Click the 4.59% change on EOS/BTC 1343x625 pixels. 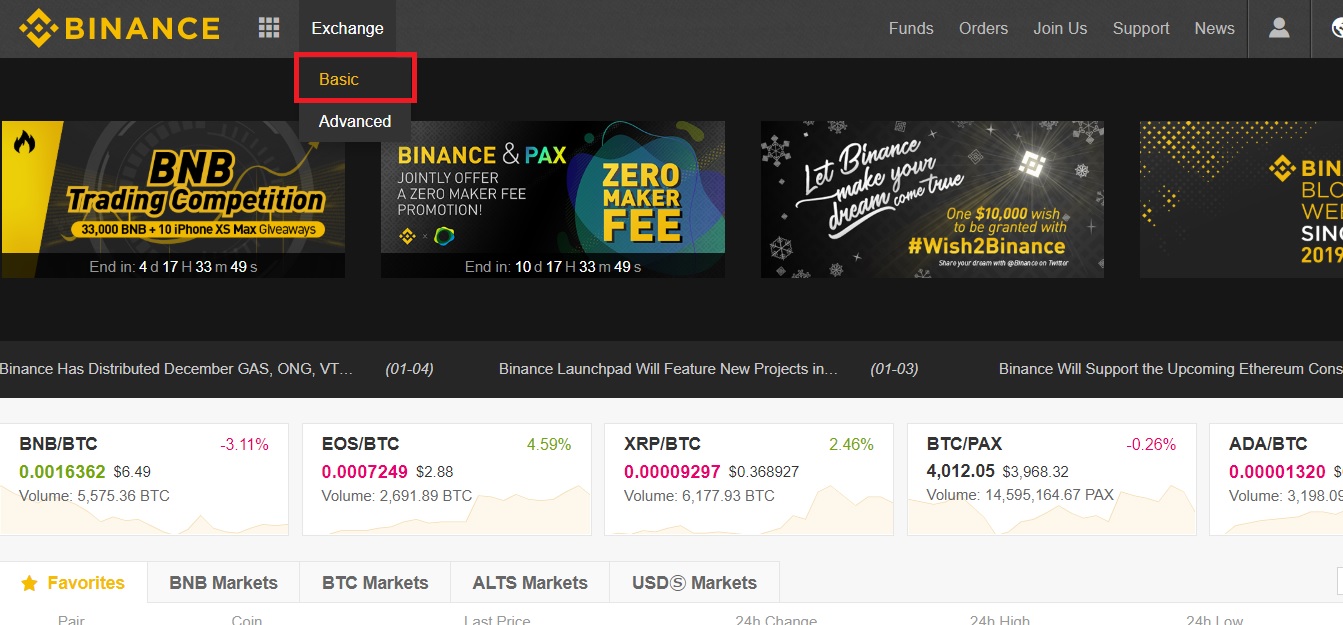[x=549, y=444]
